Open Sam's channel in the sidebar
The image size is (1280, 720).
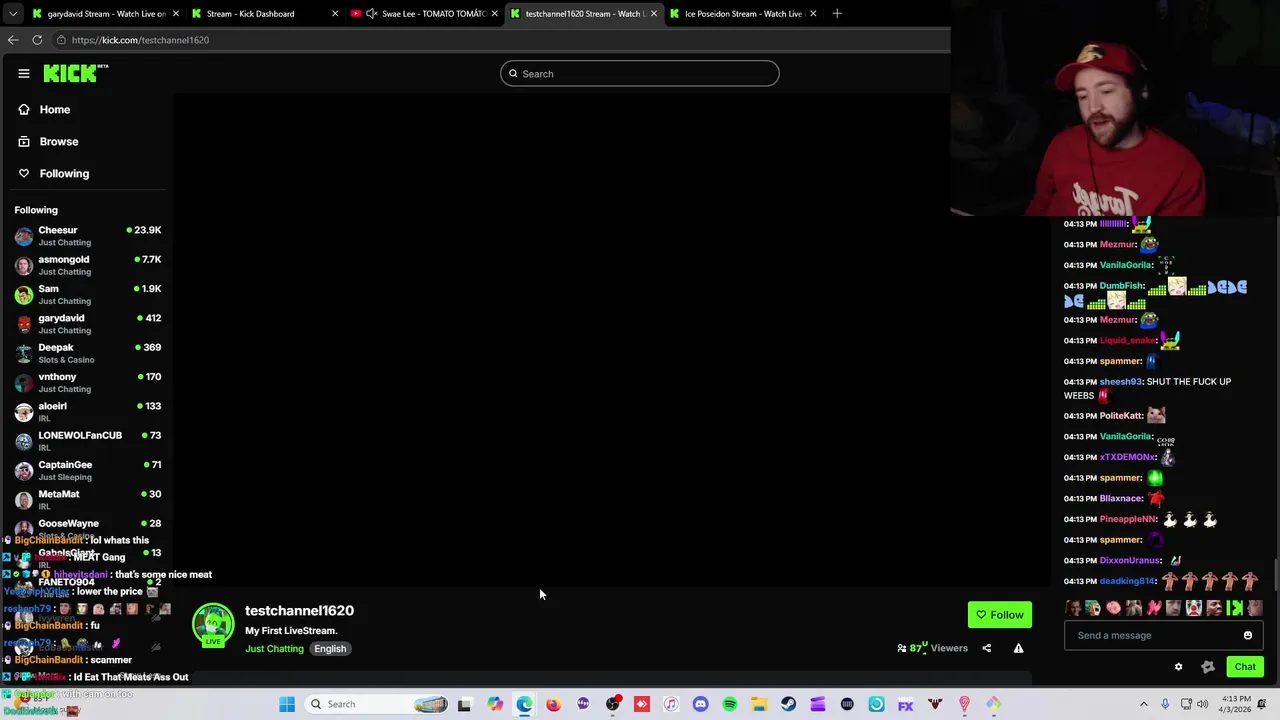click(x=88, y=294)
